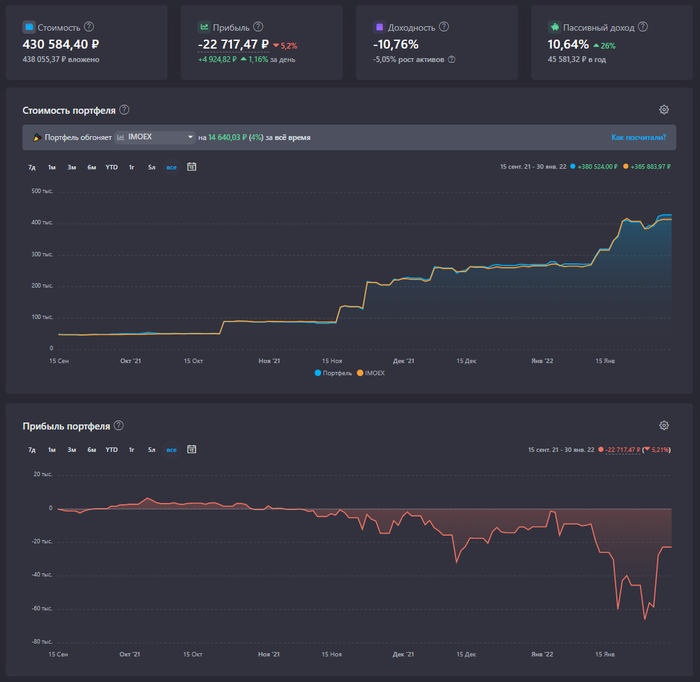The width and height of the screenshot is (700, 682).
Task: Select 6м range in Стоимость портфеля chart
Action: tap(91, 167)
